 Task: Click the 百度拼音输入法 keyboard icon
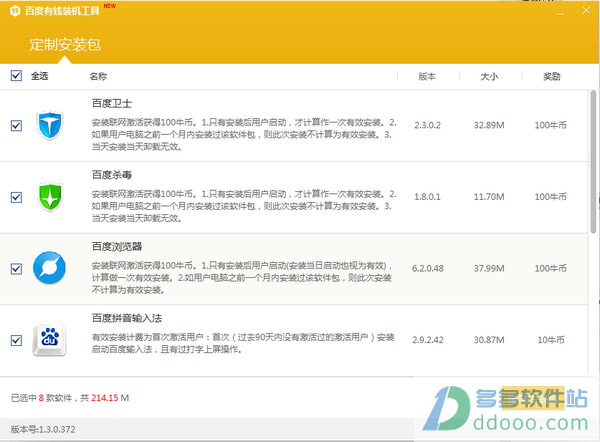click(49, 340)
